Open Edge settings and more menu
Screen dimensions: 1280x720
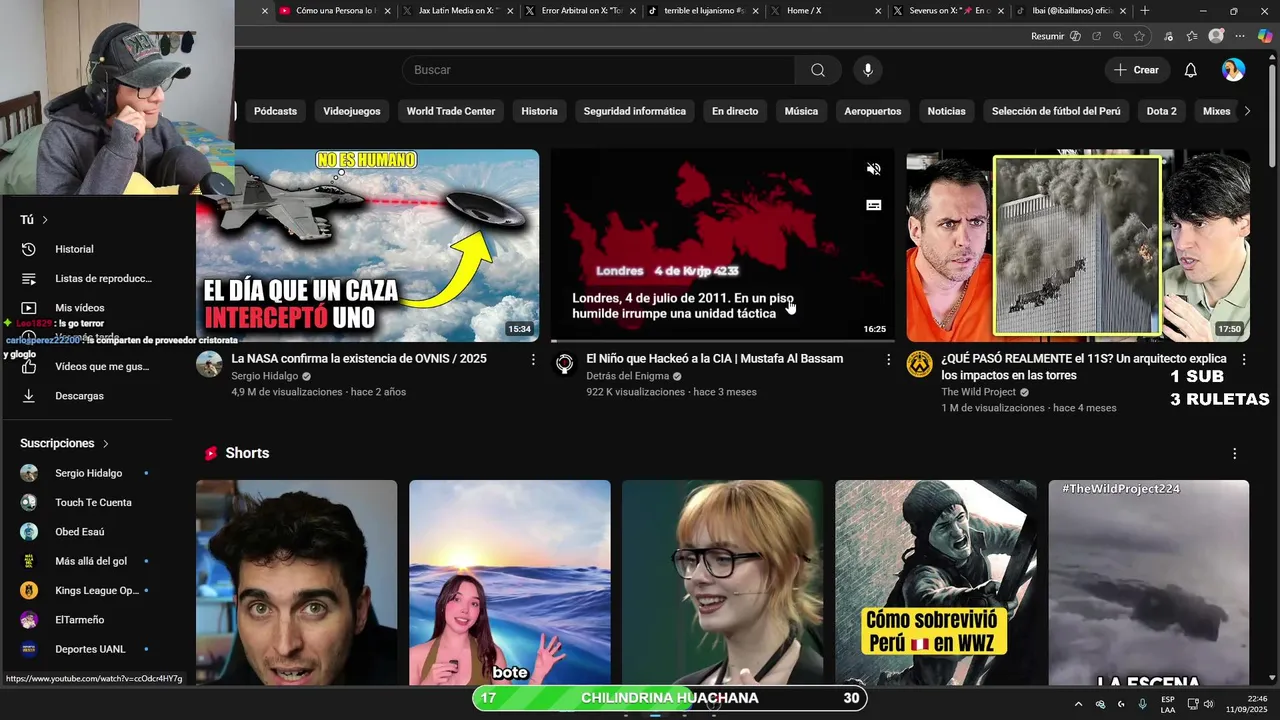click(1240, 36)
